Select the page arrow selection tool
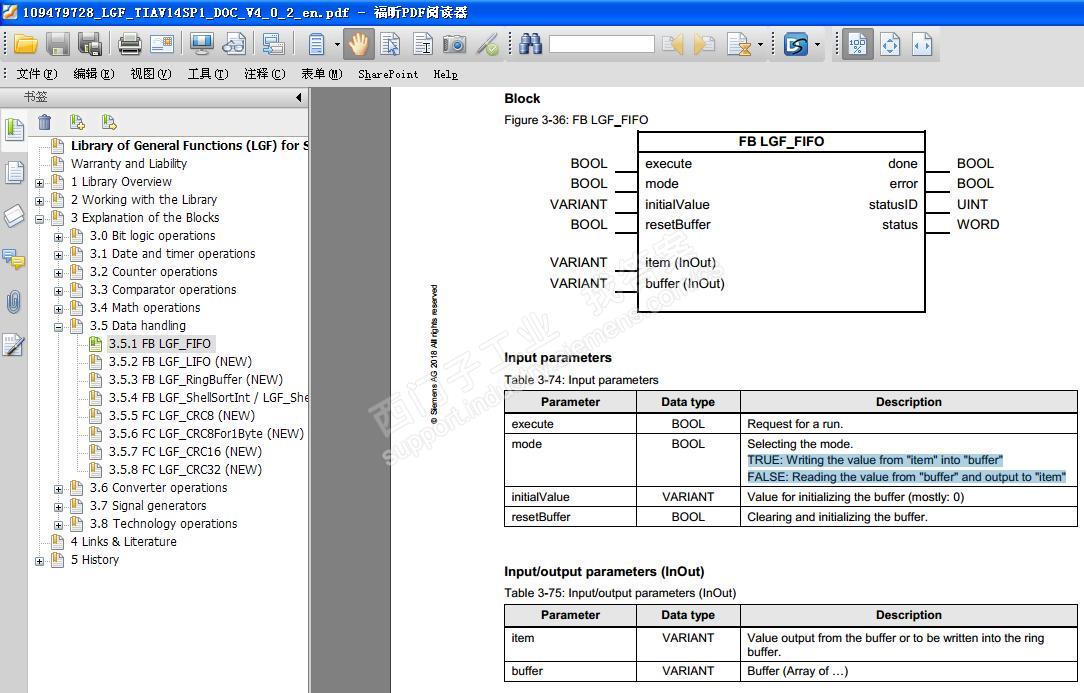1084x693 pixels. [390, 45]
